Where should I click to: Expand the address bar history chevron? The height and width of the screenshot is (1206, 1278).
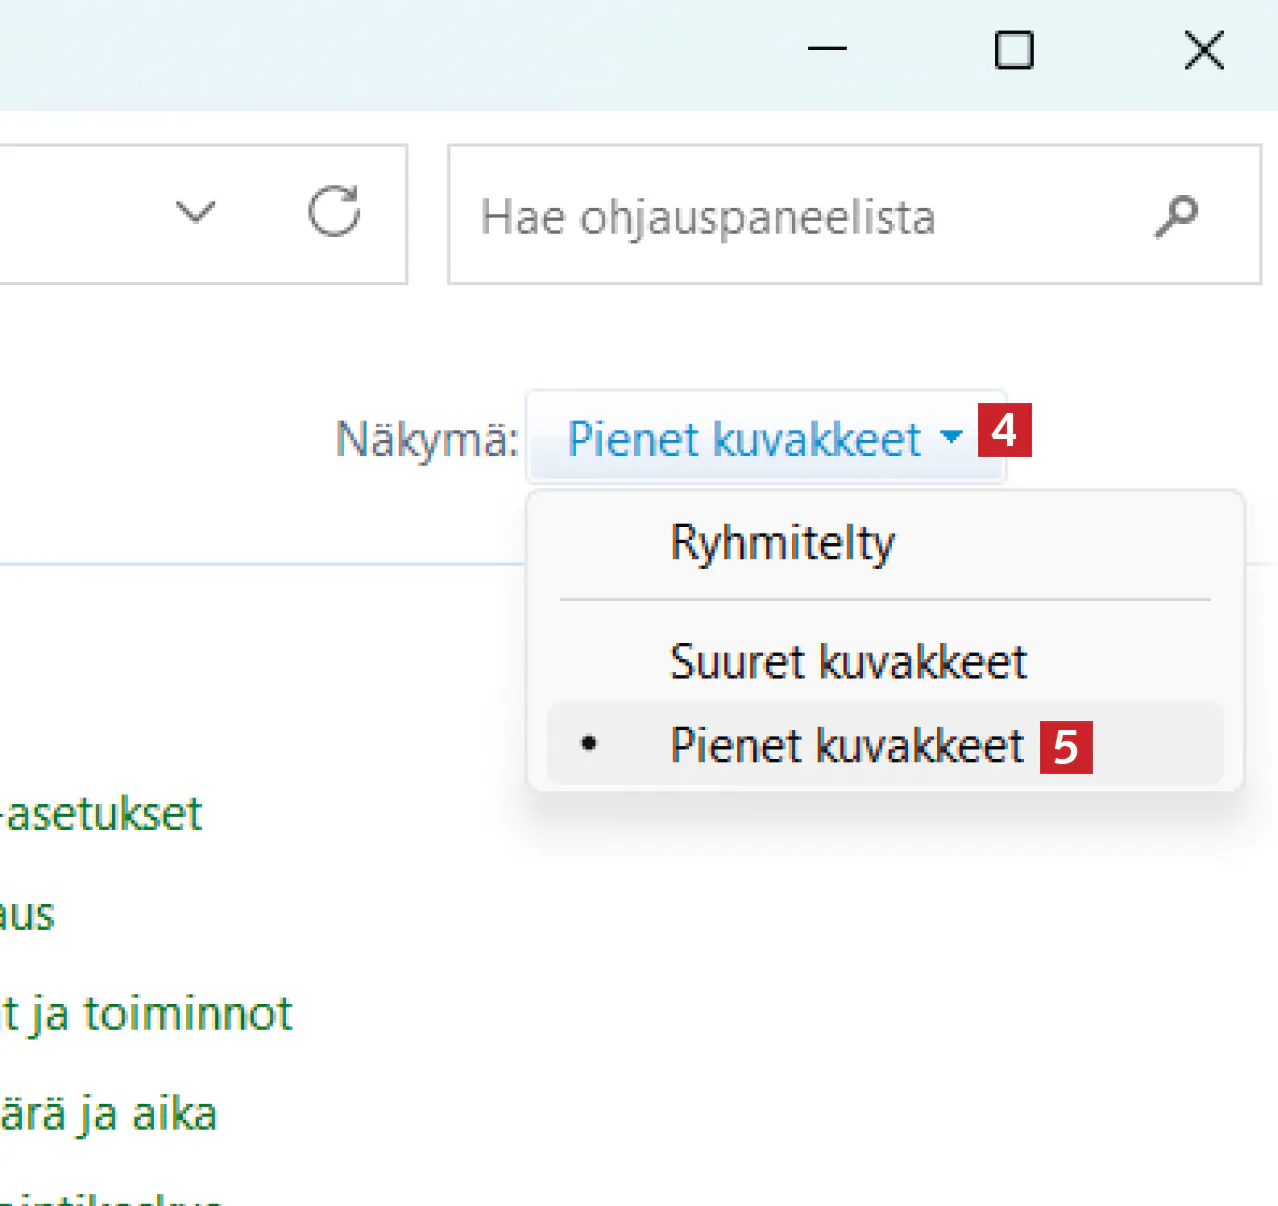tap(195, 212)
